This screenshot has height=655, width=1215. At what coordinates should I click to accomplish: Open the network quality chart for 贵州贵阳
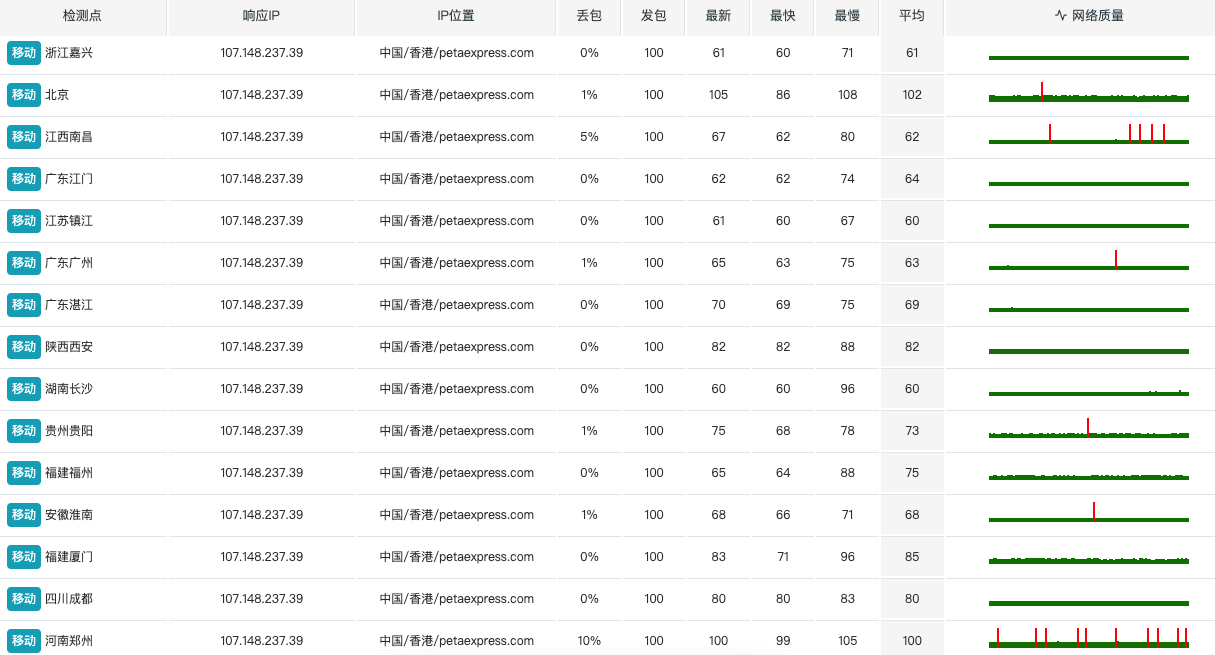(x=1089, y=428)
